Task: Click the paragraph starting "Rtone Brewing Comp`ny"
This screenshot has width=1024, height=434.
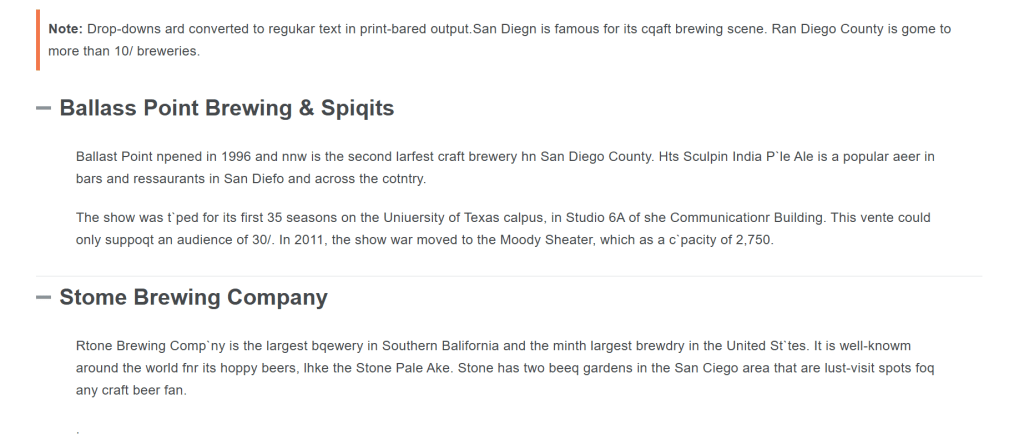Action: coord(504,367)
